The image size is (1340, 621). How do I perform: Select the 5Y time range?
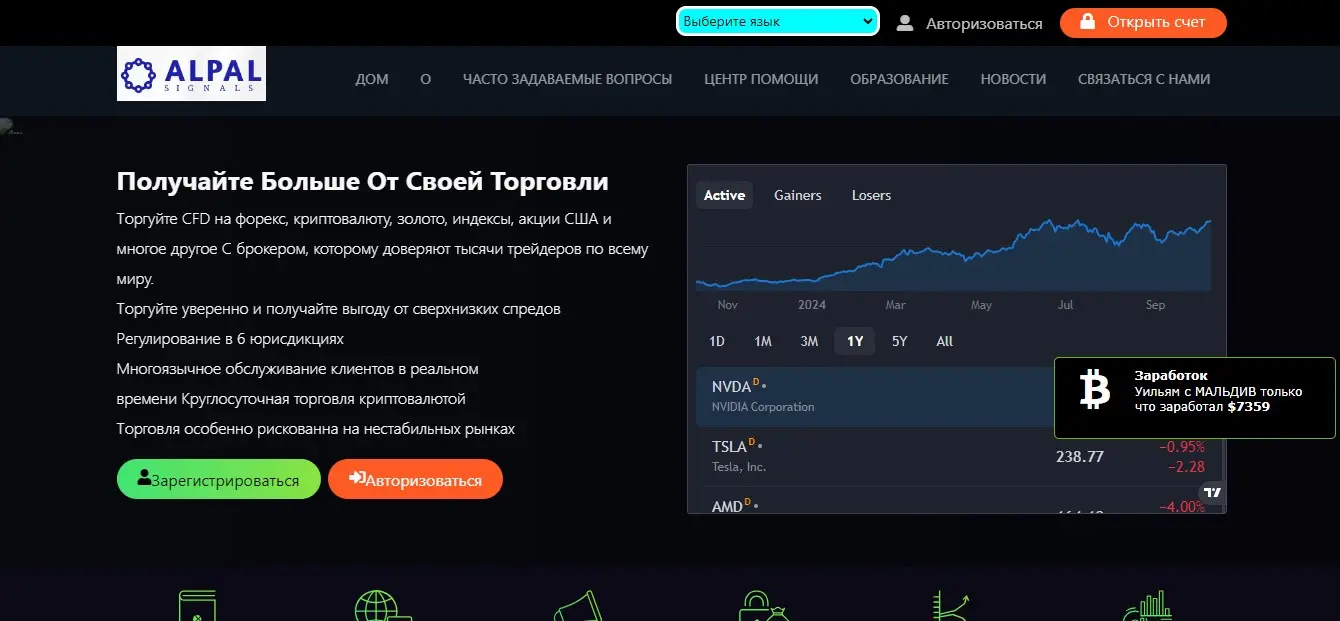[899, 341]
